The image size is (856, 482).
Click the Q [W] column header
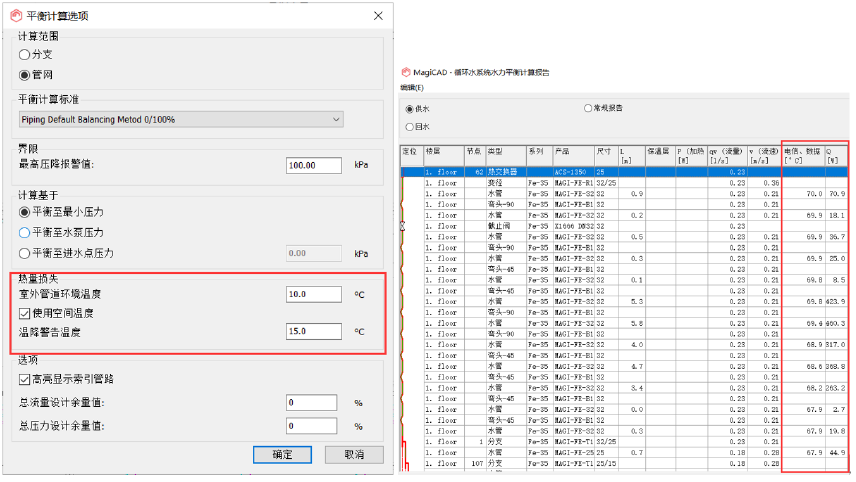point(836,156)
